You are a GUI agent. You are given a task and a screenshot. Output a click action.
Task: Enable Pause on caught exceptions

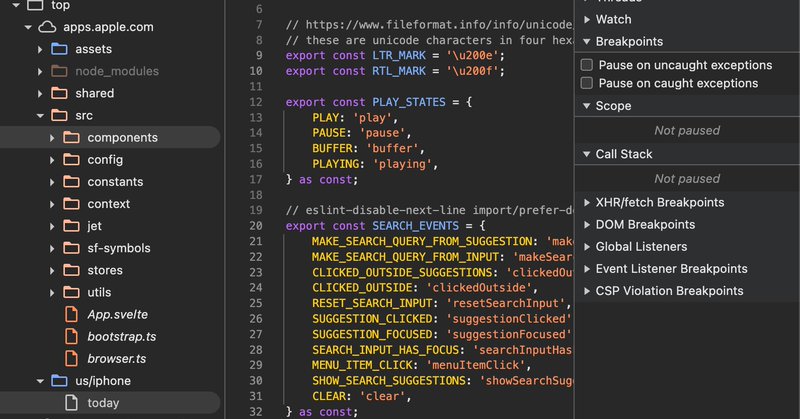[x=587, y=83]
